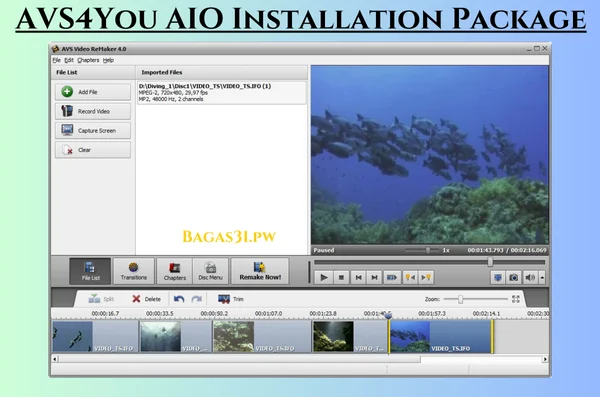This screenshot has width=600, height=397.
Task: Open the Help menu
Action: pyautogui.click(x=108, y=60)
